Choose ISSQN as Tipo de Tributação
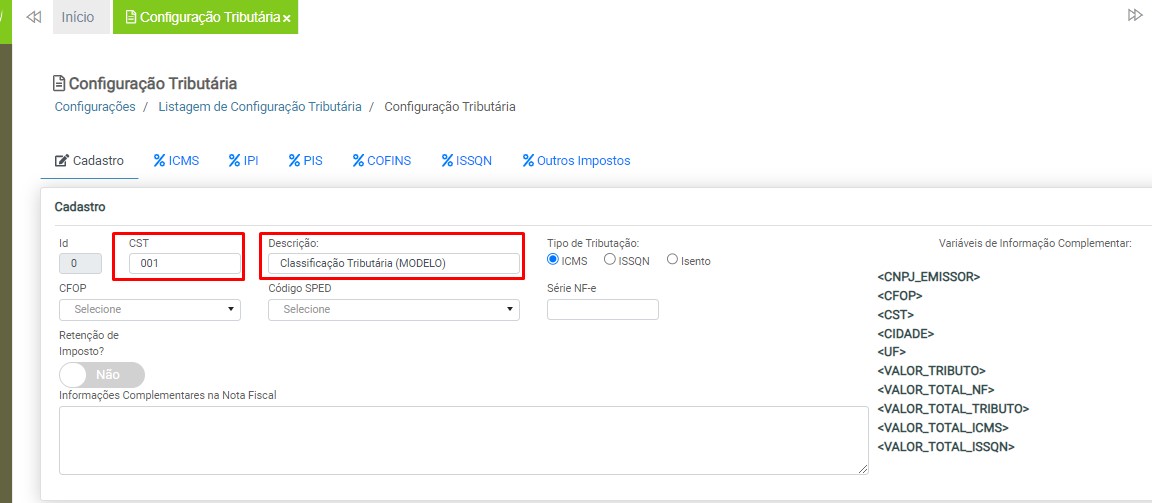This screenshot has width=1152, height=503. tap(609, 260)
